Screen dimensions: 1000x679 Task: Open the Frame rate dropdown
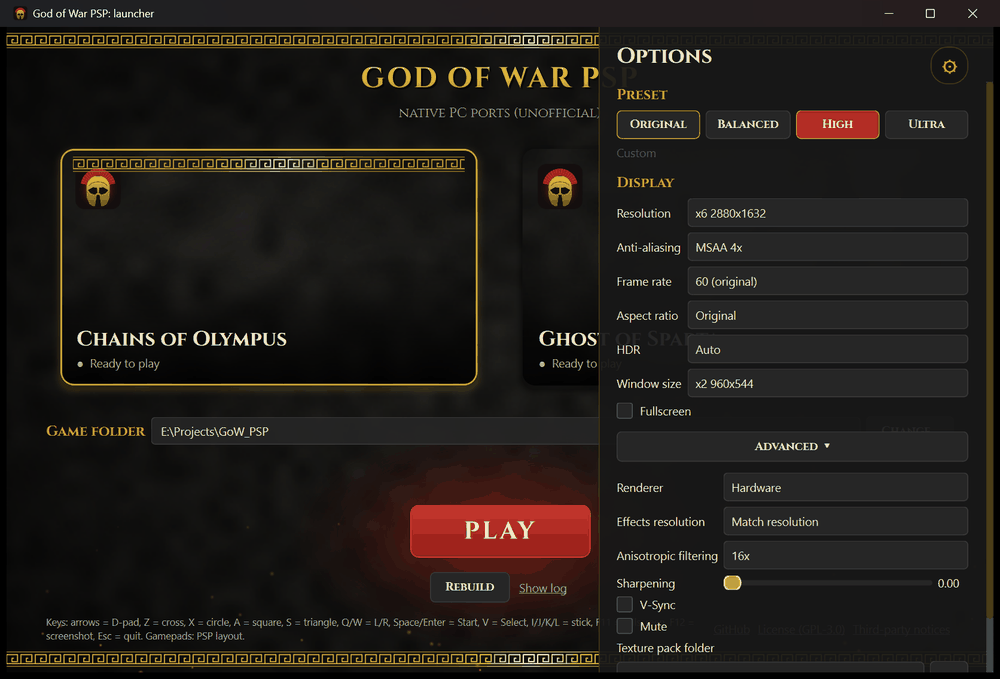click(x=827, y=281)
